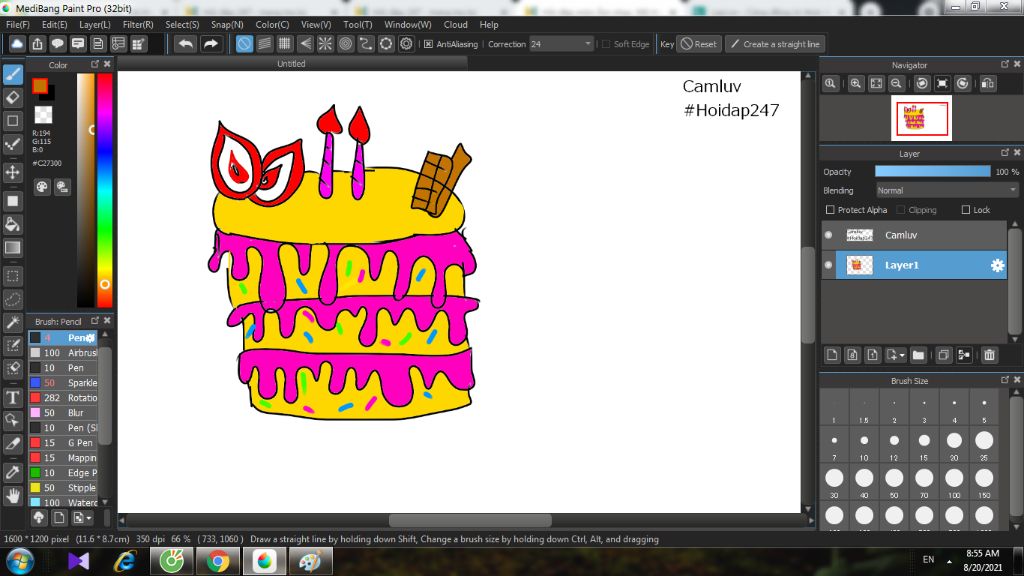Click the Windows Start button

click(20, 561)
